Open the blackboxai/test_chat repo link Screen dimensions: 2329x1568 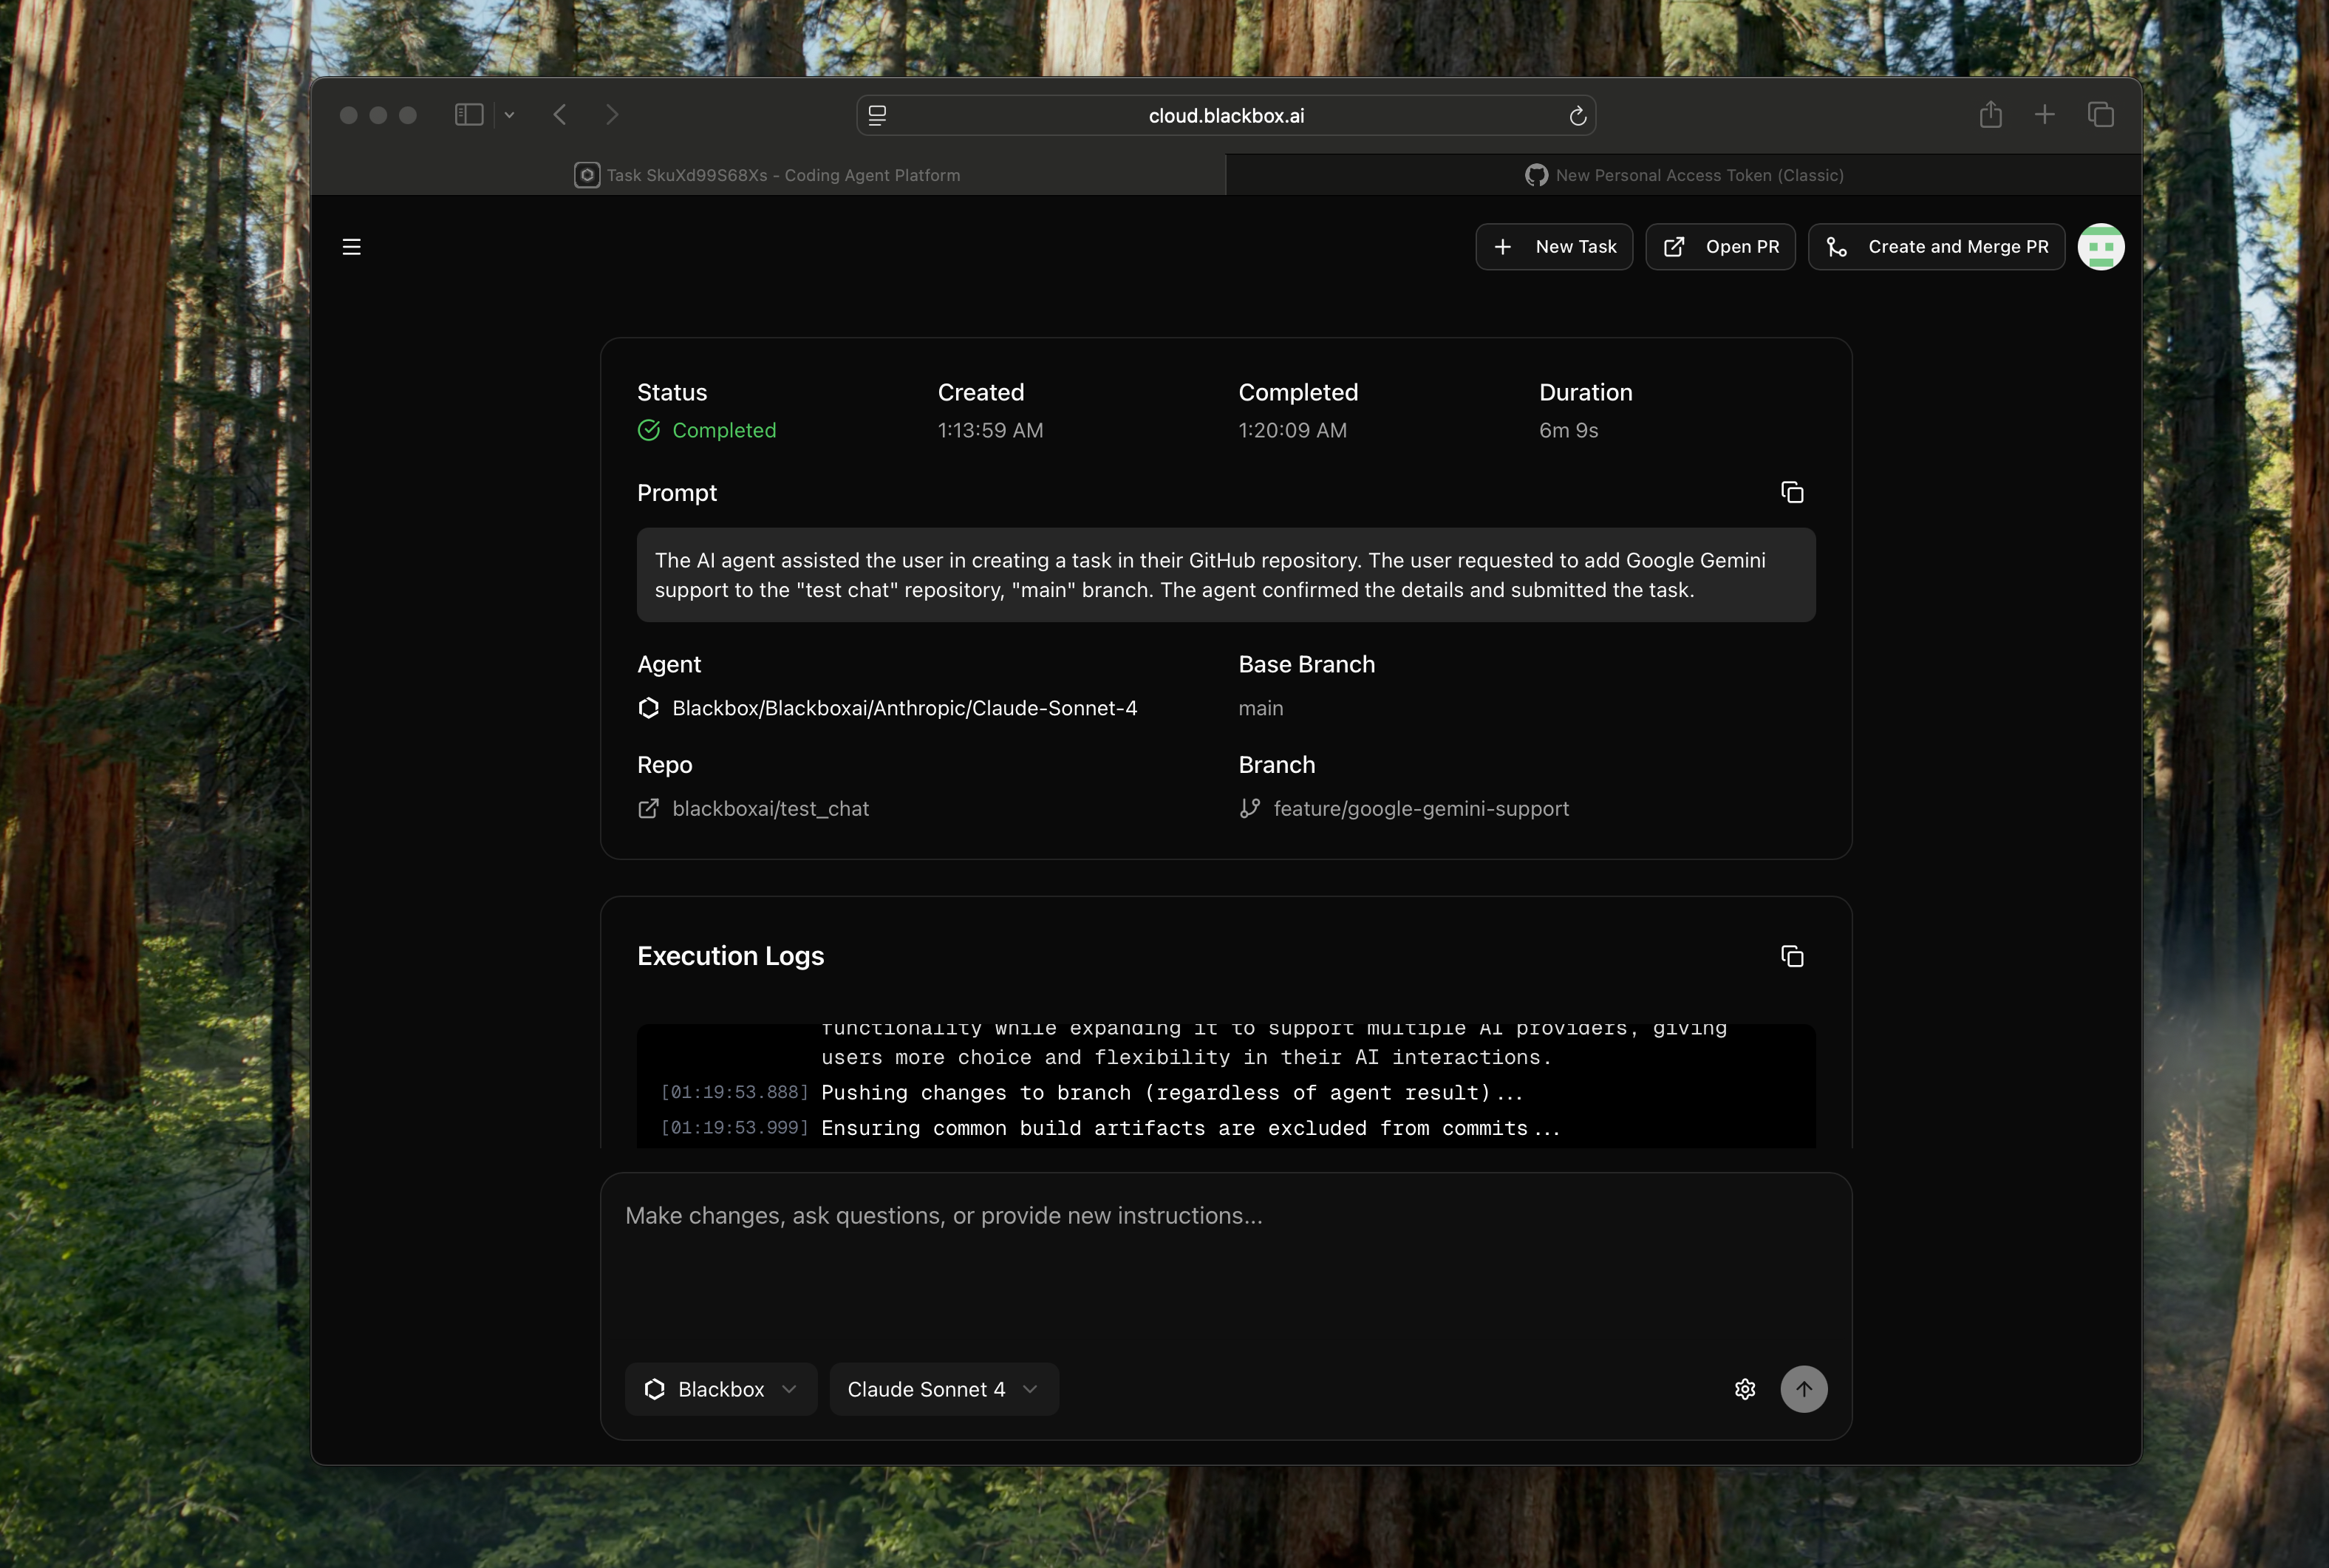[x=769, y=808]
